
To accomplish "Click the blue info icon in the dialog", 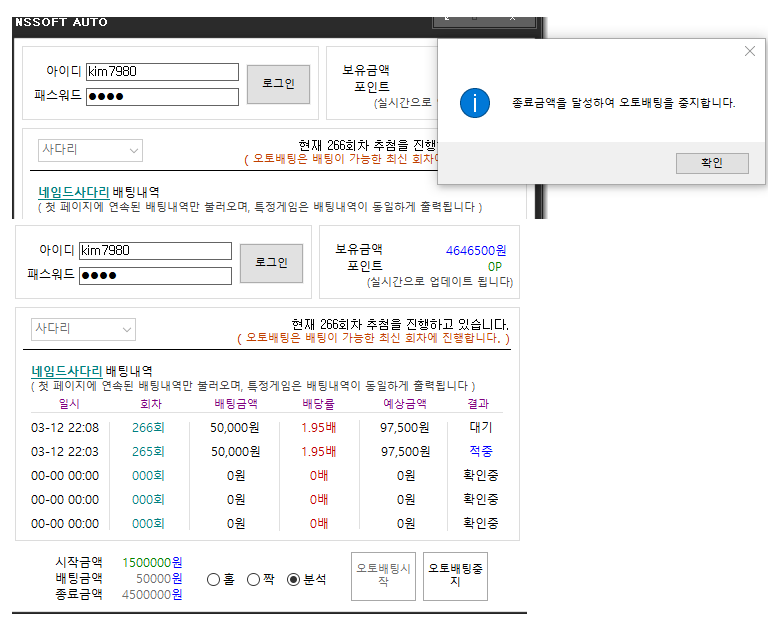I will tap(474, 102).
